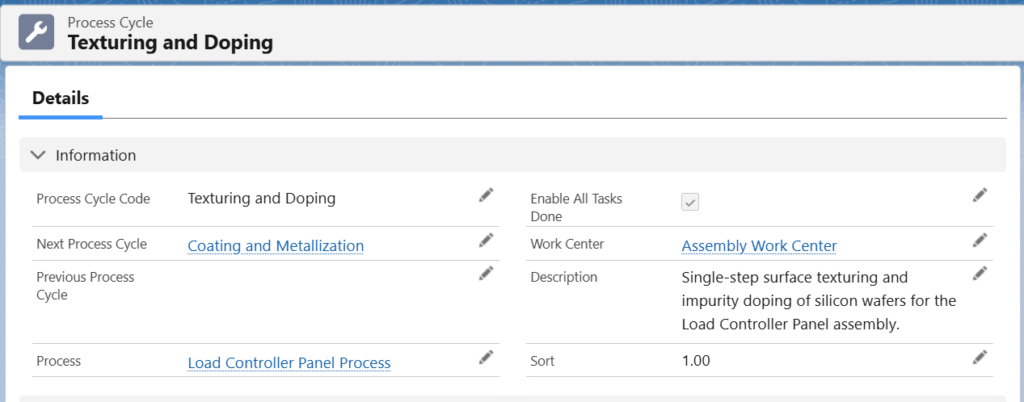Edit the Description field with pencil icon
This screenshot has width=1024, height=402.
[x=980, y=273]
